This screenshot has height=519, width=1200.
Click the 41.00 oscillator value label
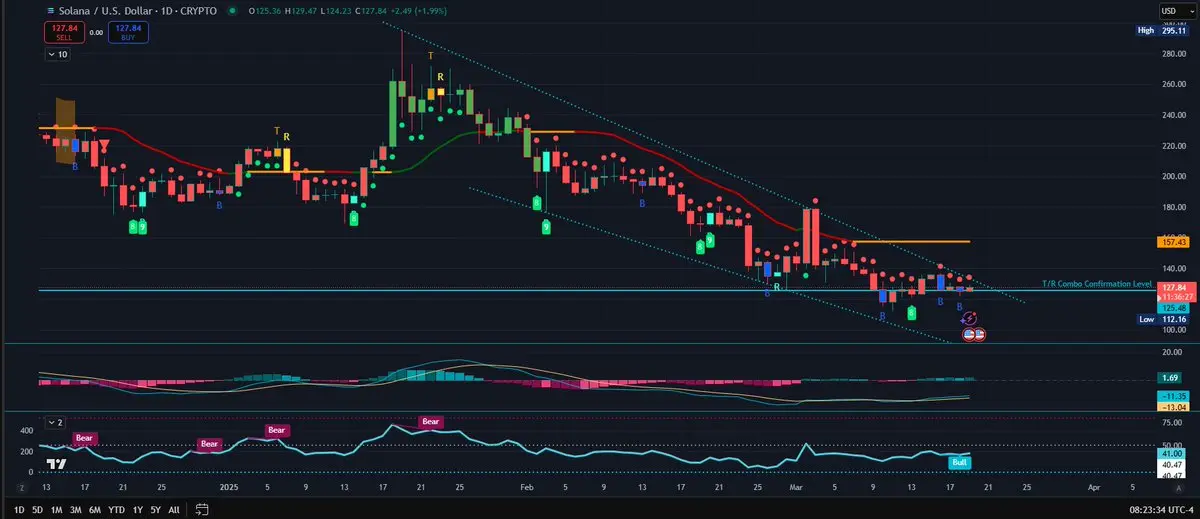(x=1171, y=456)
